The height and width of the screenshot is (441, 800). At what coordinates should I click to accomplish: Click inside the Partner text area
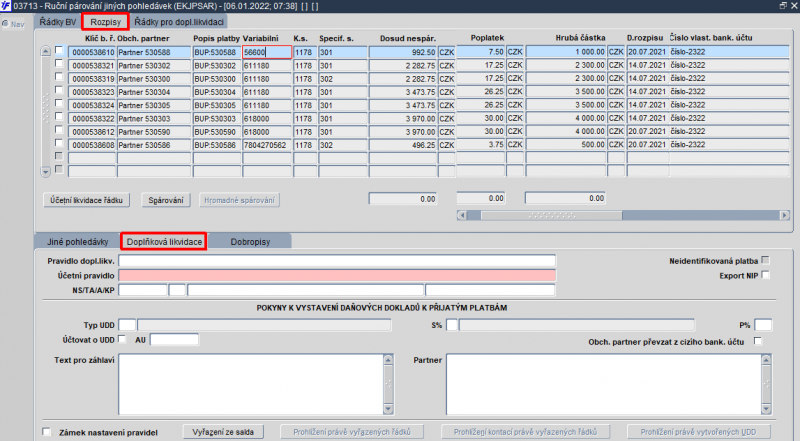click(x=604, y=384)
